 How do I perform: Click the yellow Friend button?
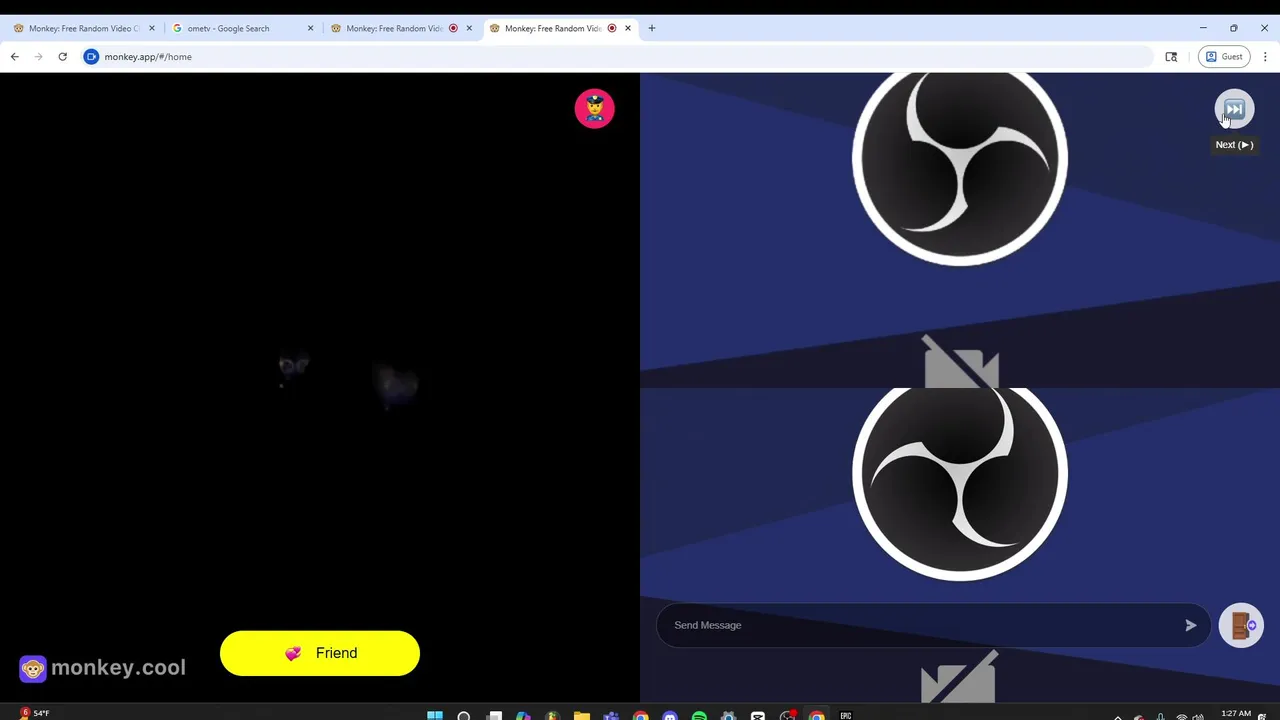320,653
